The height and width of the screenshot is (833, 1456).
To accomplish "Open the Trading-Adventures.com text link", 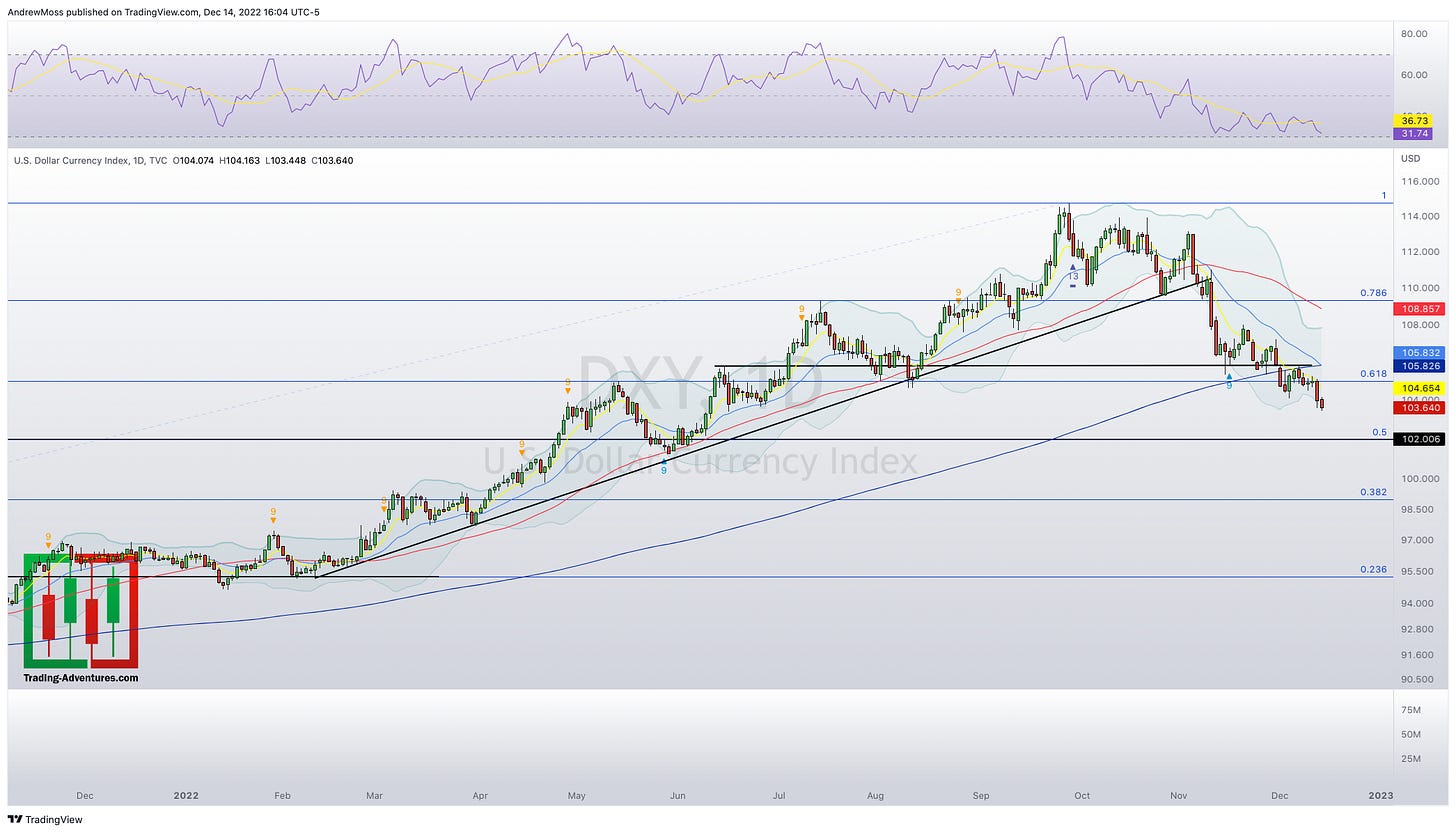I will point(81,678).
